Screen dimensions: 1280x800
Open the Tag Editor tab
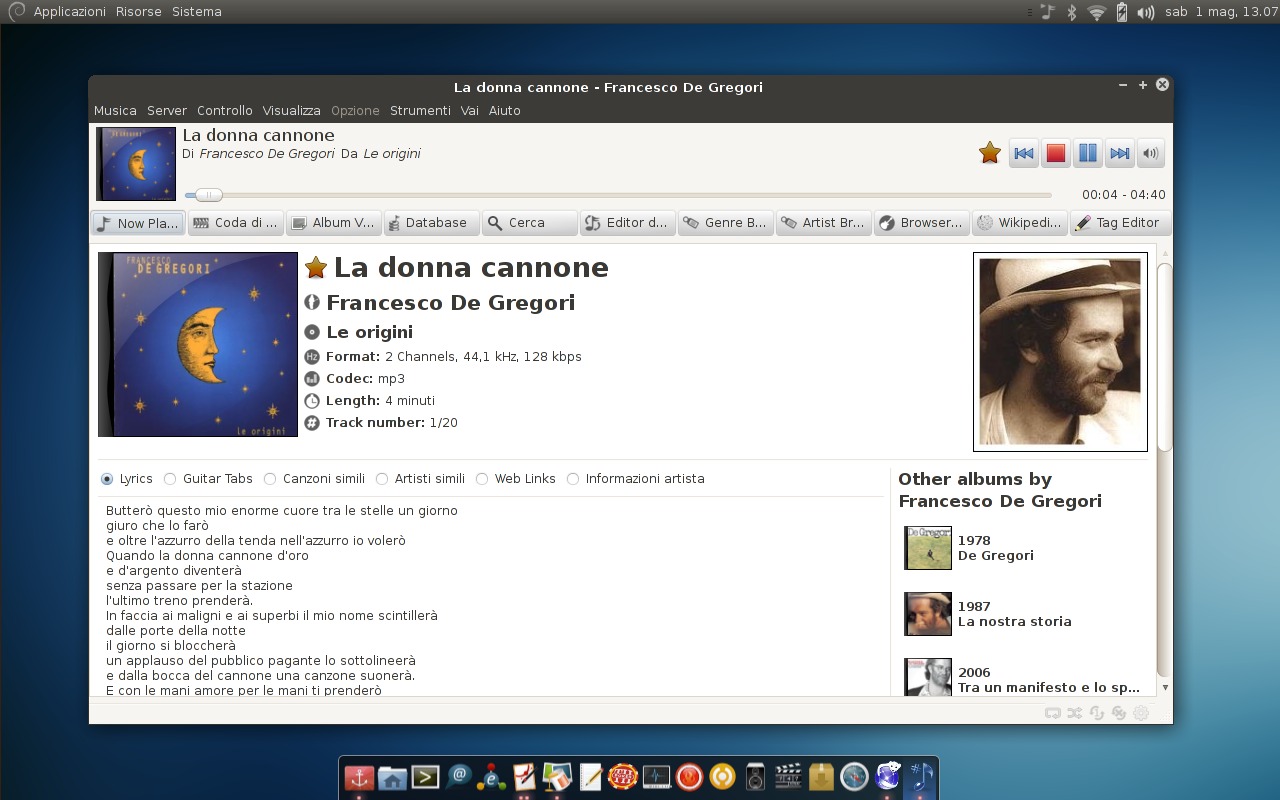pyautogui.click(x=1118, y=223)
